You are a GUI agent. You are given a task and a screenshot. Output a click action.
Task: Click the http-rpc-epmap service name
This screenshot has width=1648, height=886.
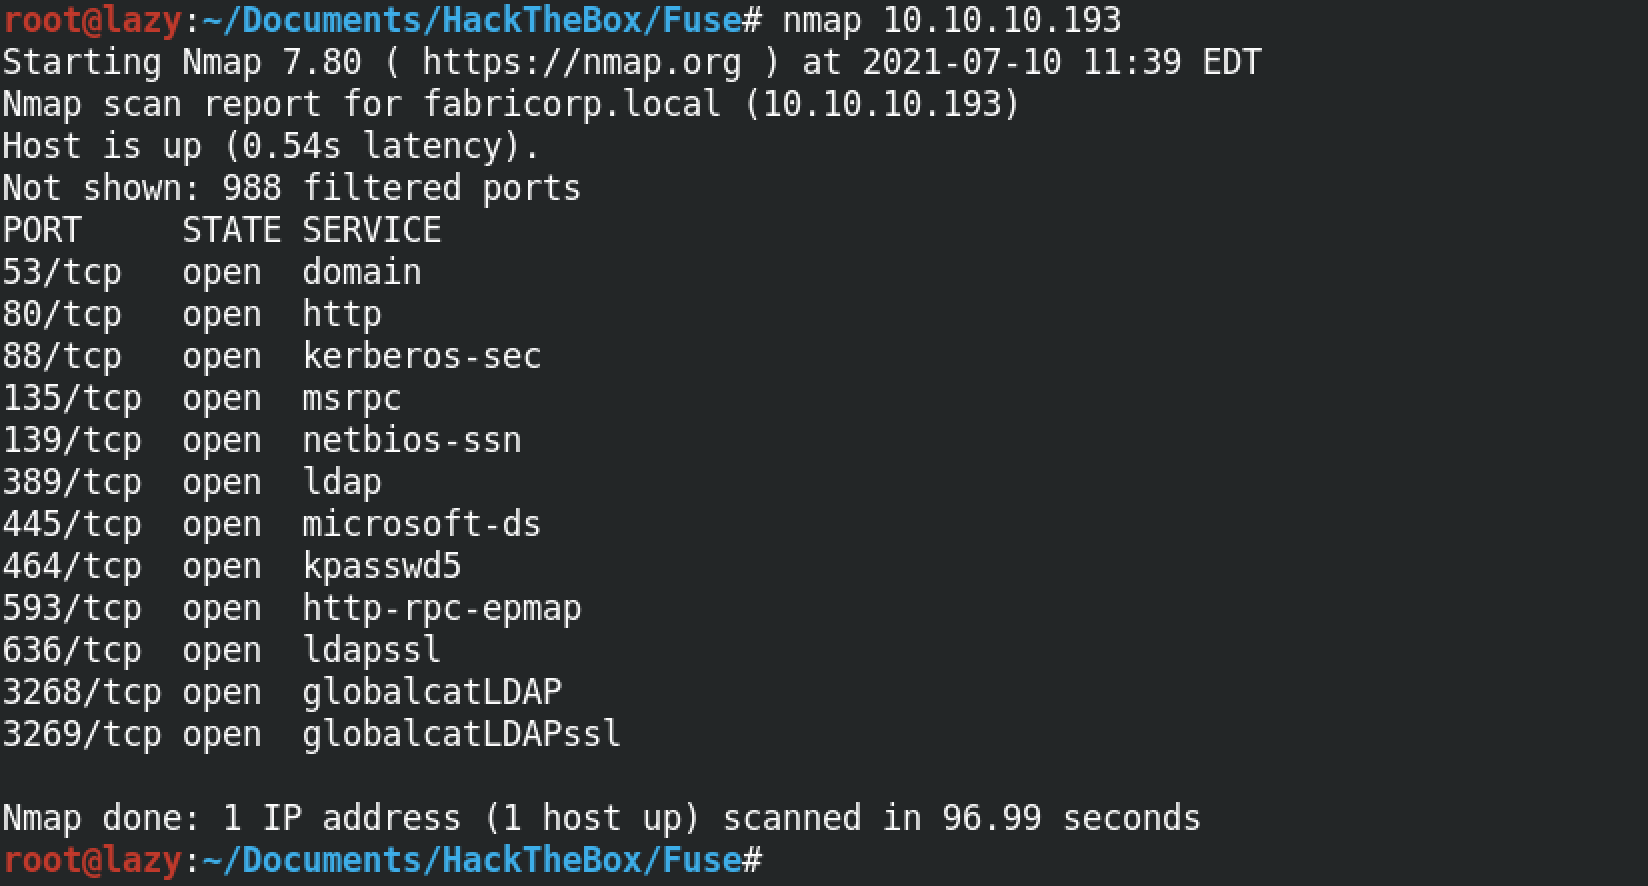click(442, 608)
